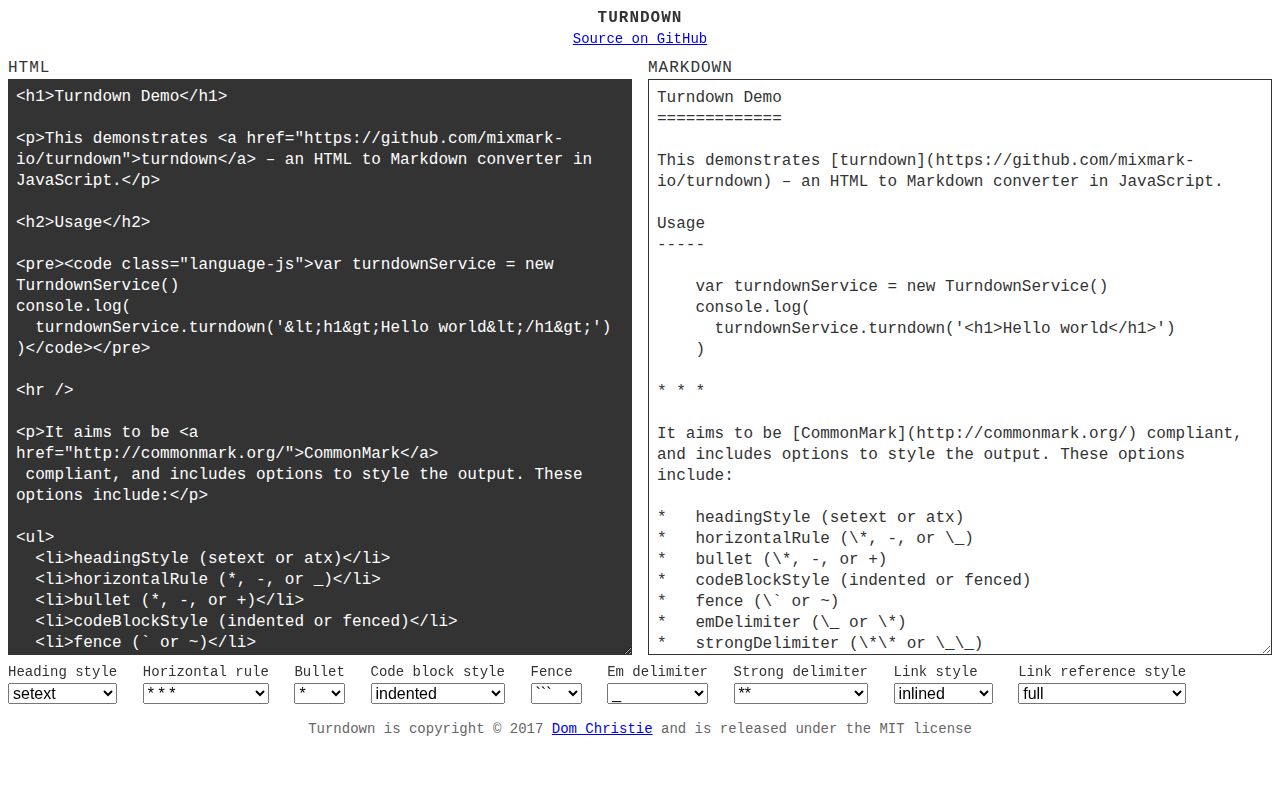Screen dimensions: 1280x800
Task: Open the Dom Christie link
Action: [602, 729]
